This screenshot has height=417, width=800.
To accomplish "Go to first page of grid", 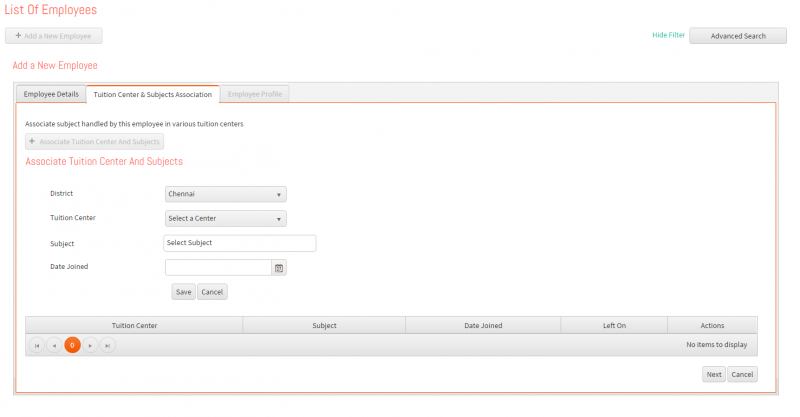I will [x=37, y=346].
